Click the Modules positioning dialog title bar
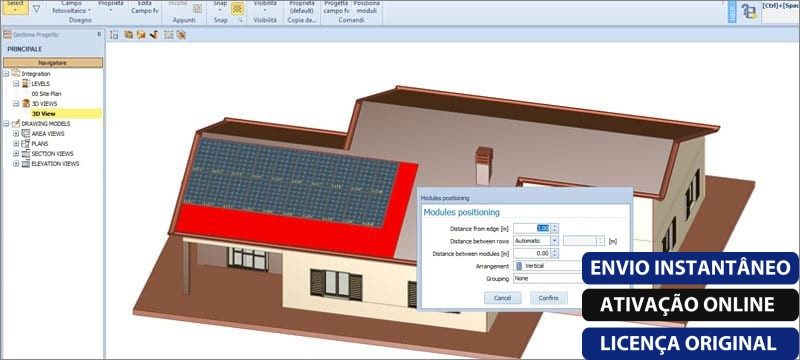The height and width of the screenshot is (360, 800). pos(525,197)
